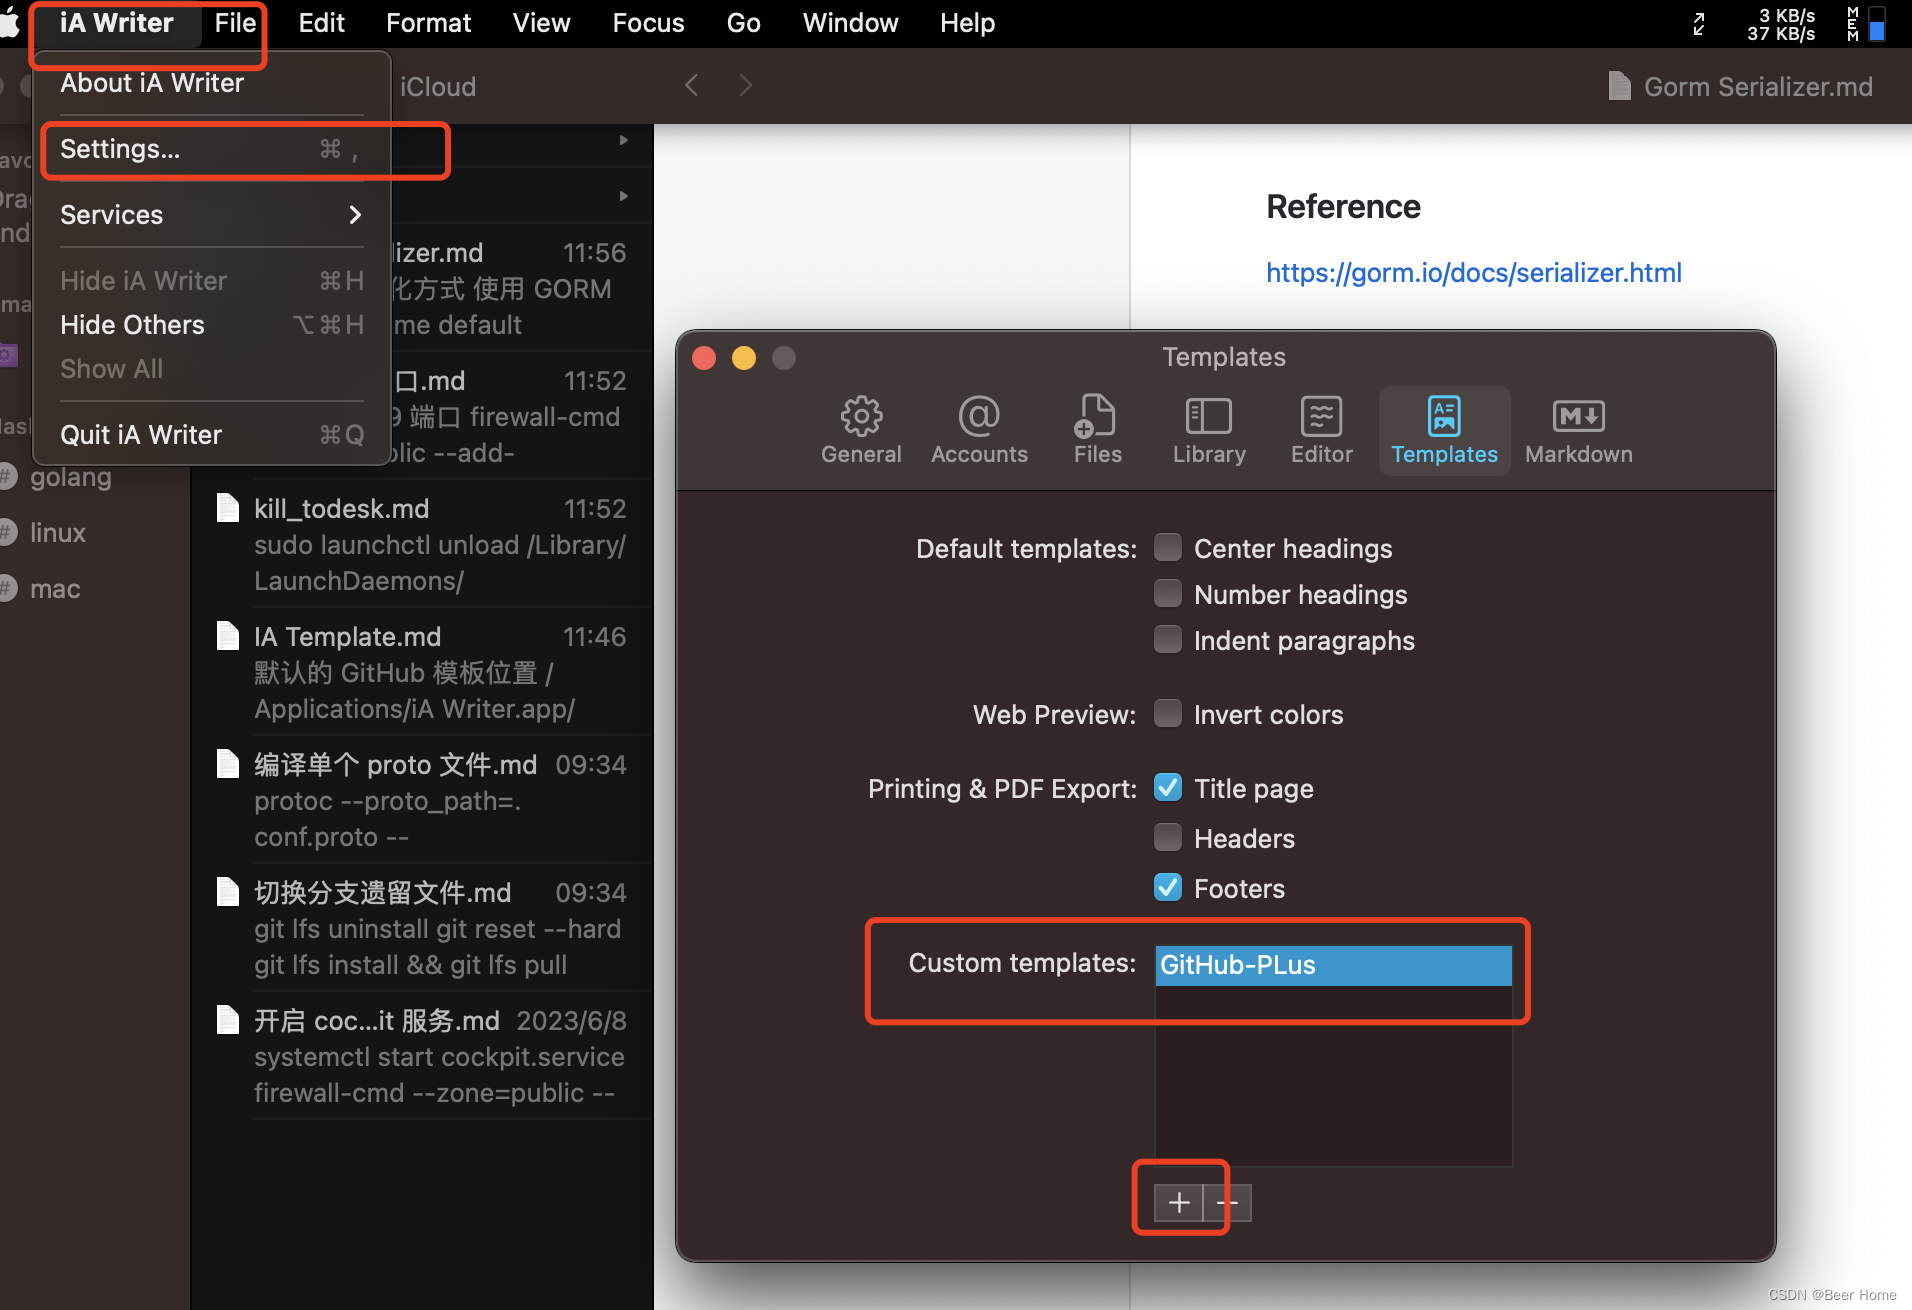1912x1310 pixels.
Task: Open the Apple menu
Action: point(10,23)
